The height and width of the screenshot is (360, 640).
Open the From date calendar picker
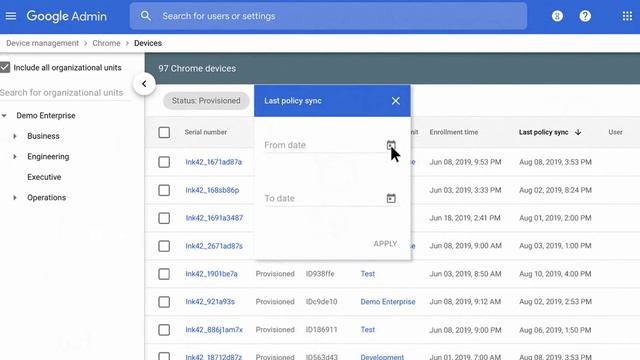pos(391,145)
